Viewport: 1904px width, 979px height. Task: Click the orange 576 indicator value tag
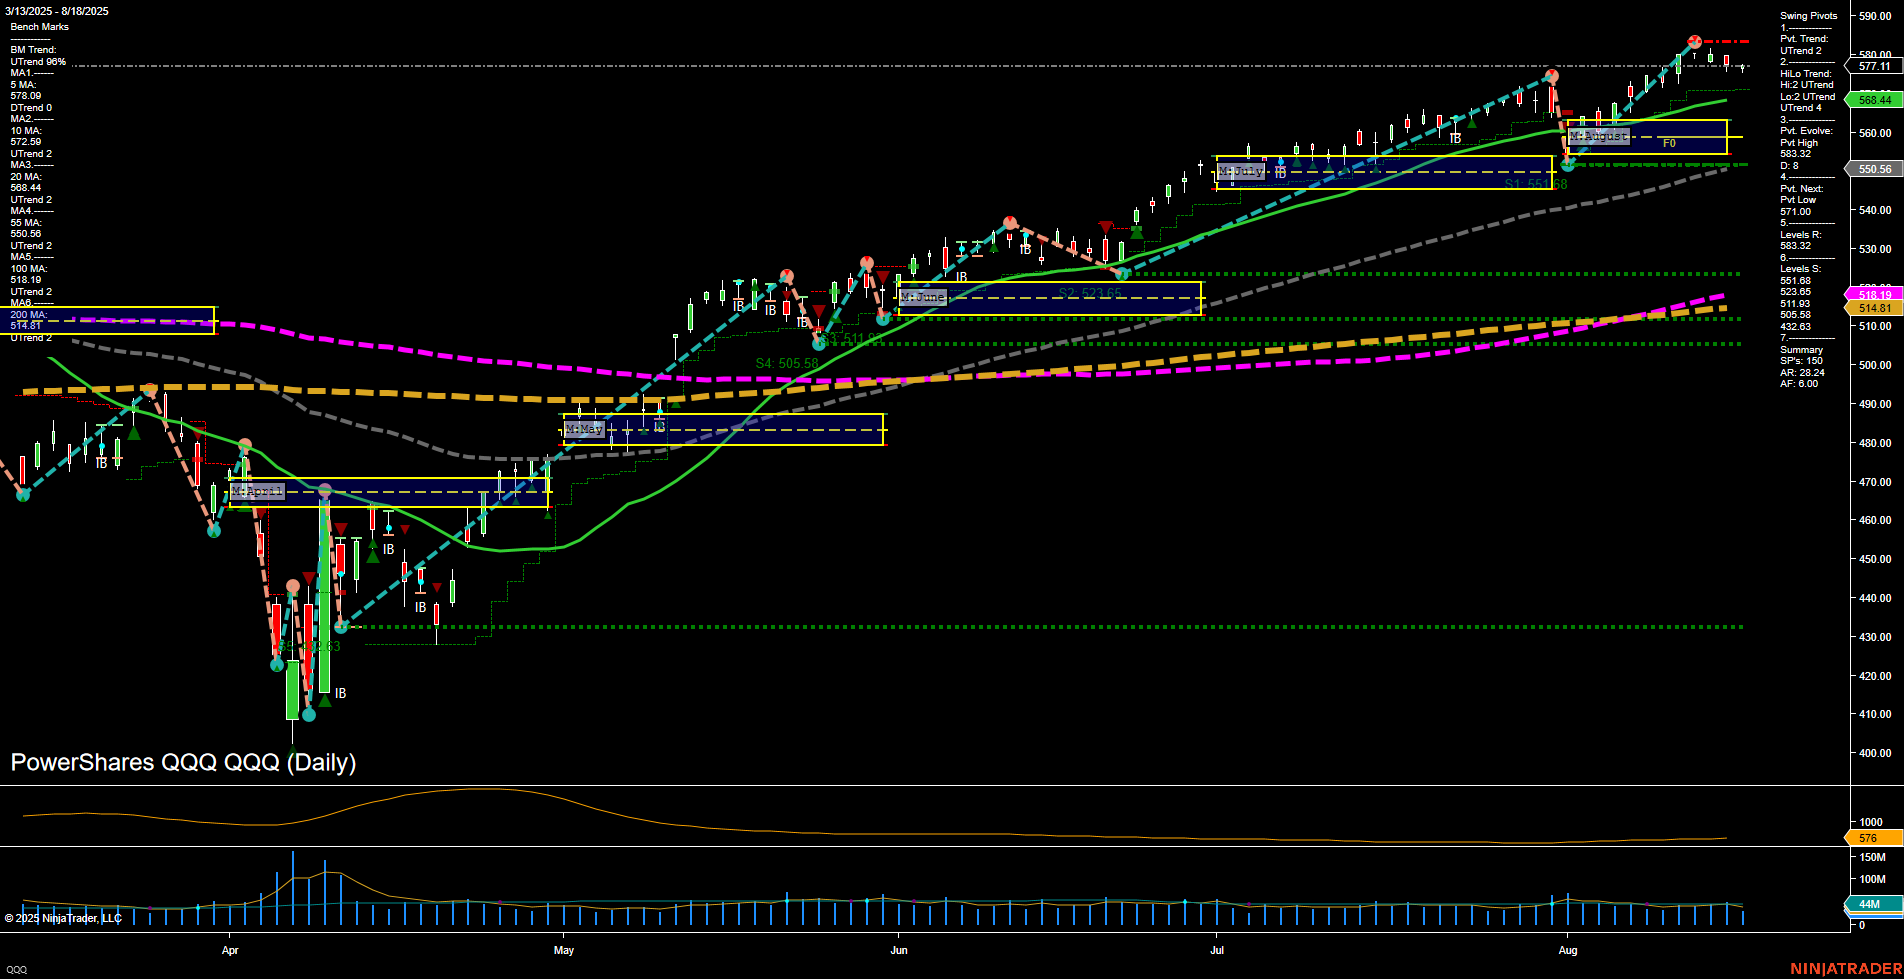coord(1866,837)
